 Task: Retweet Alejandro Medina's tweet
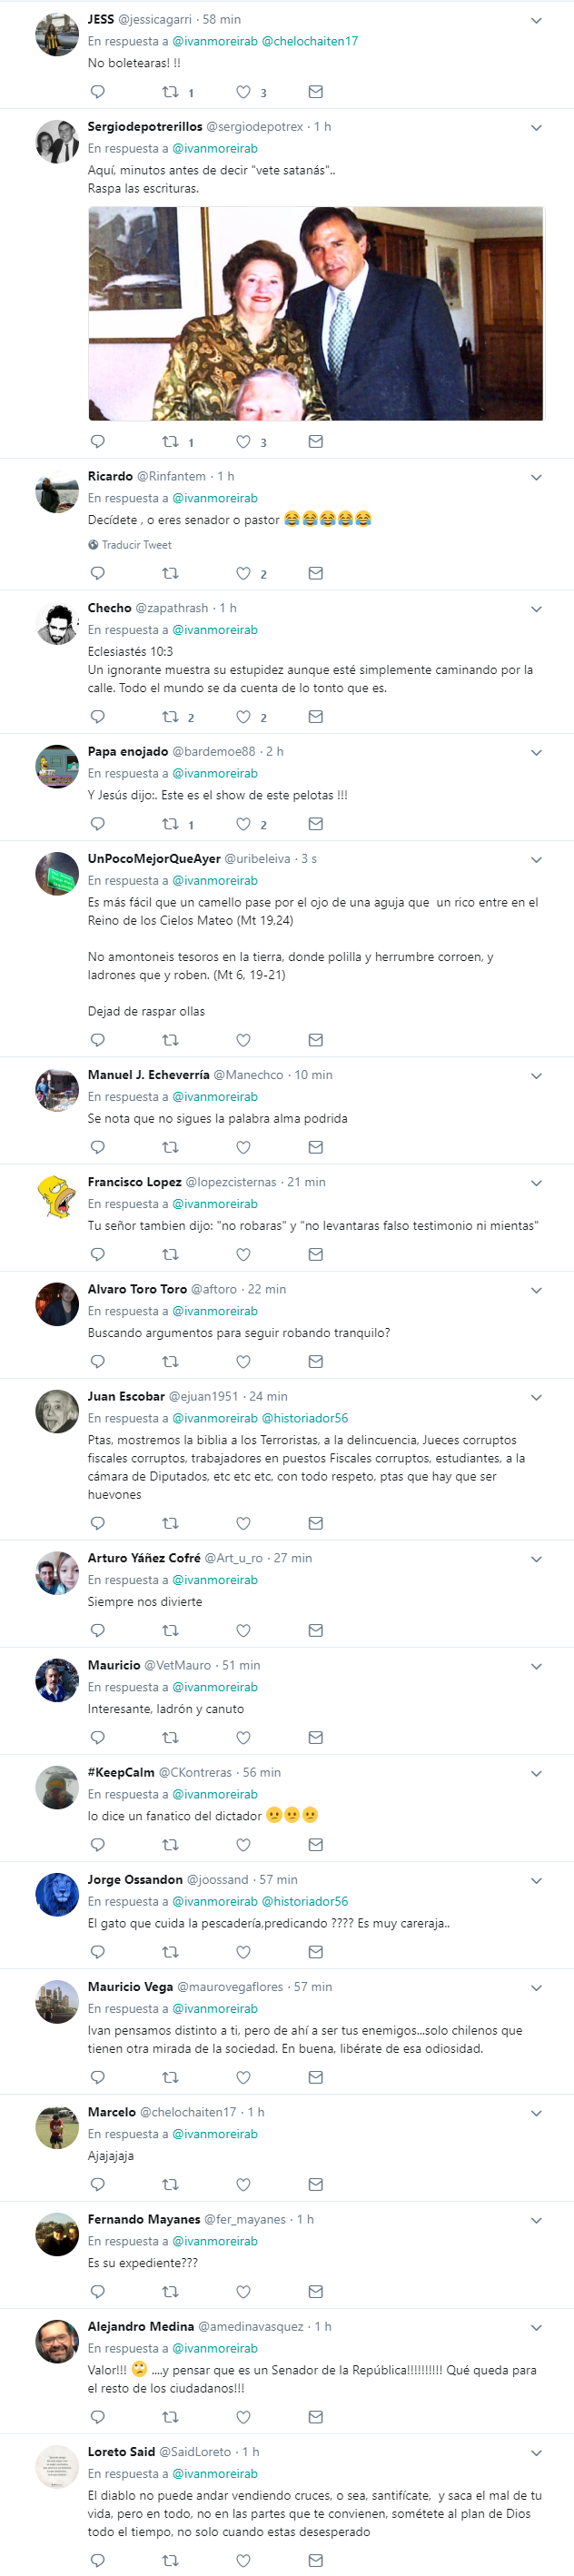[x=170, y=2417]
